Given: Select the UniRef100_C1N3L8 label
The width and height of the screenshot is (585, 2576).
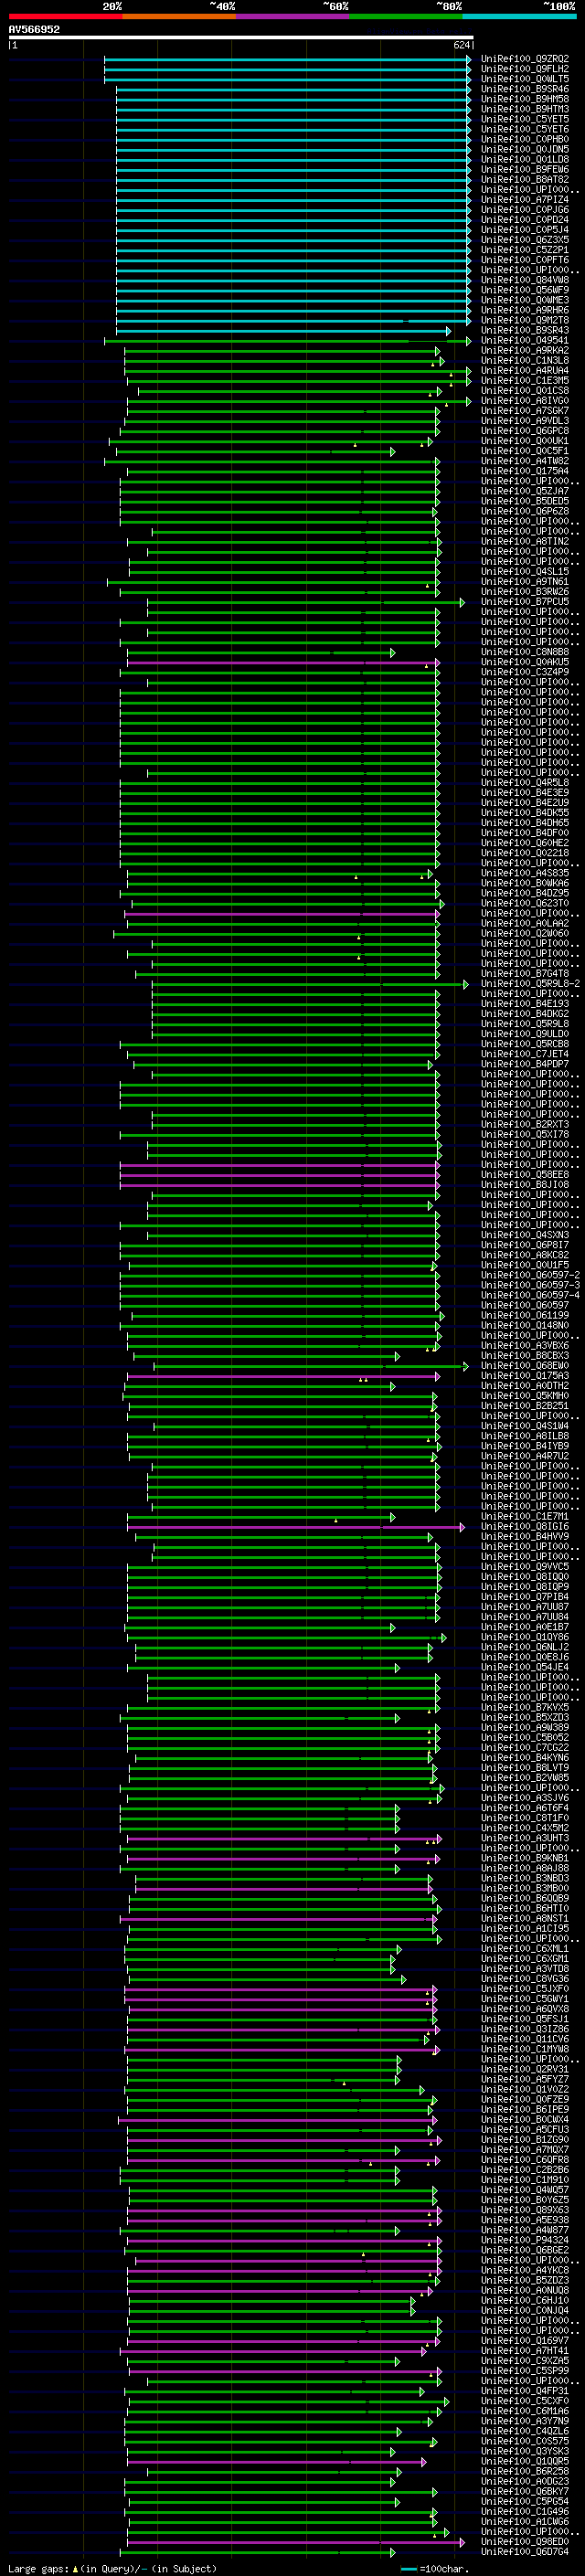Looking at the screenshot, I should coord(525,360).
